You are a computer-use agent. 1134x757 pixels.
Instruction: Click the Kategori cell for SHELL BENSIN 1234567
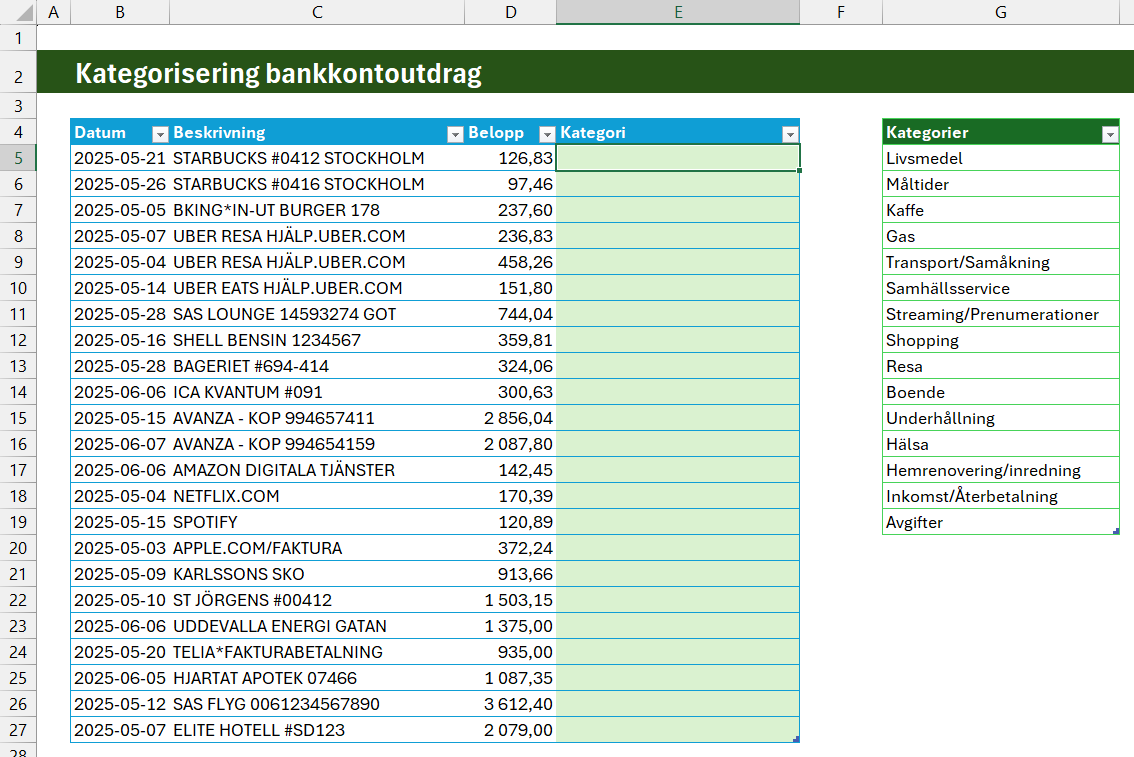[x=678, y=341]
